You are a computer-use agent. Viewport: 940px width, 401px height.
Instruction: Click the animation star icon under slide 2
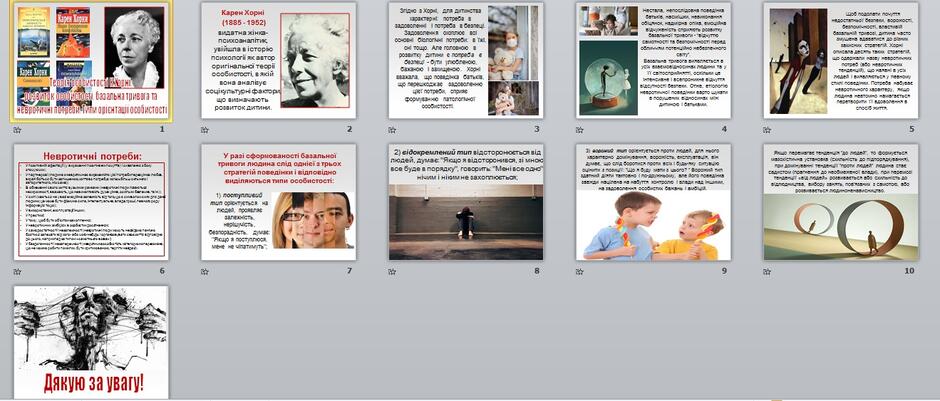coord(204,130)
